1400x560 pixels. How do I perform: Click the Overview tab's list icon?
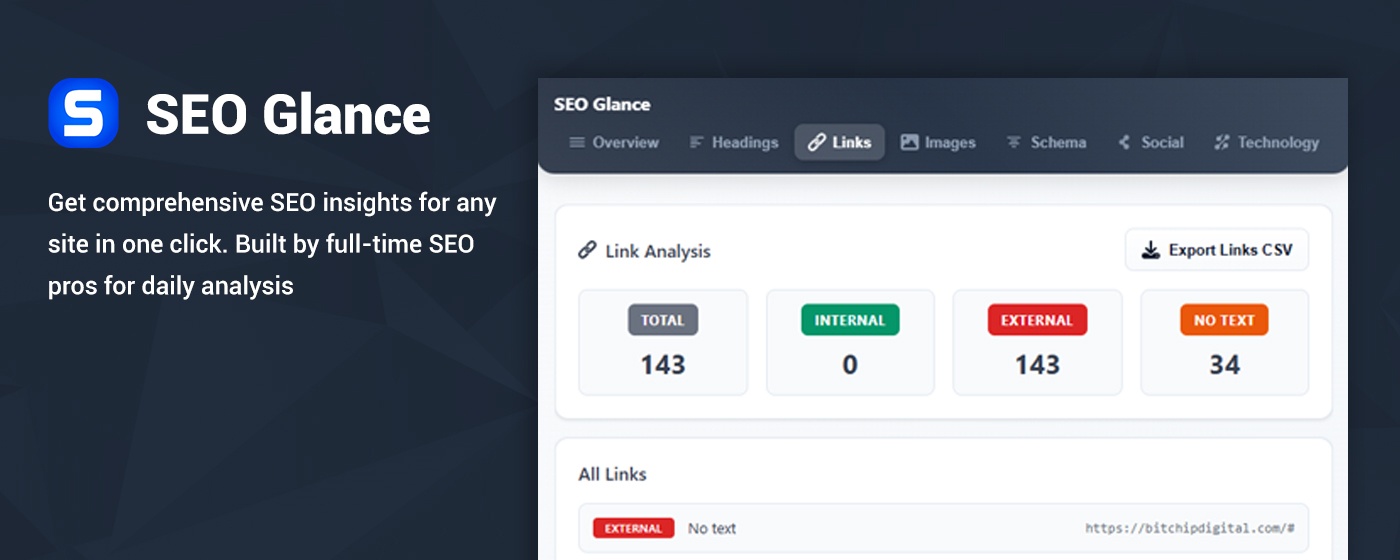pyautogui.click(x=577, y=142)
